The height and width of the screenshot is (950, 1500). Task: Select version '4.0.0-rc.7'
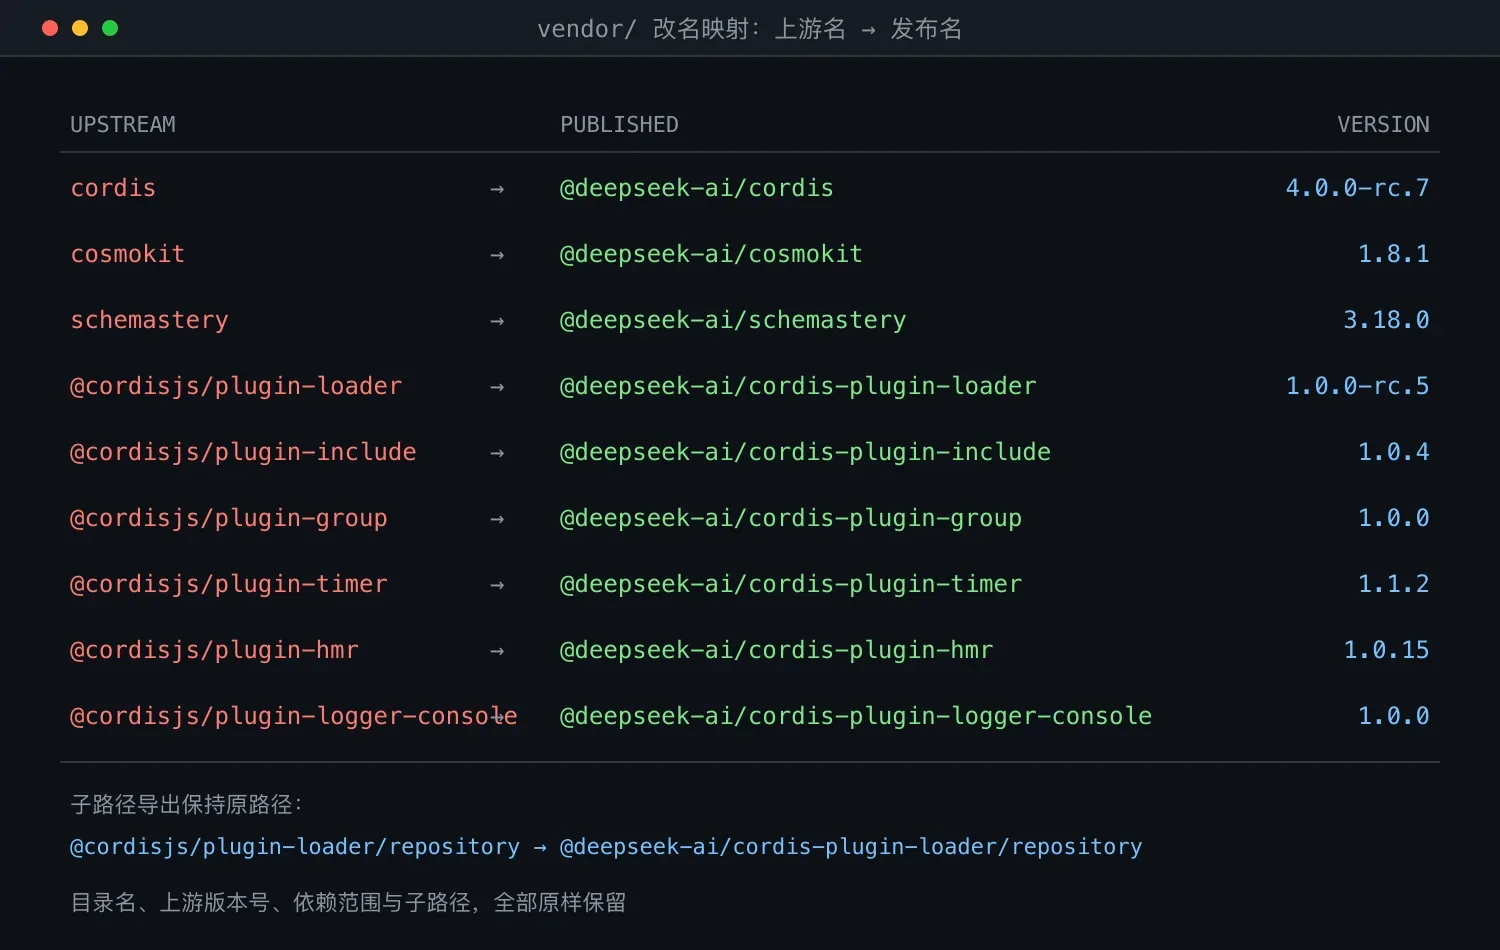[x=1357, y=188]
